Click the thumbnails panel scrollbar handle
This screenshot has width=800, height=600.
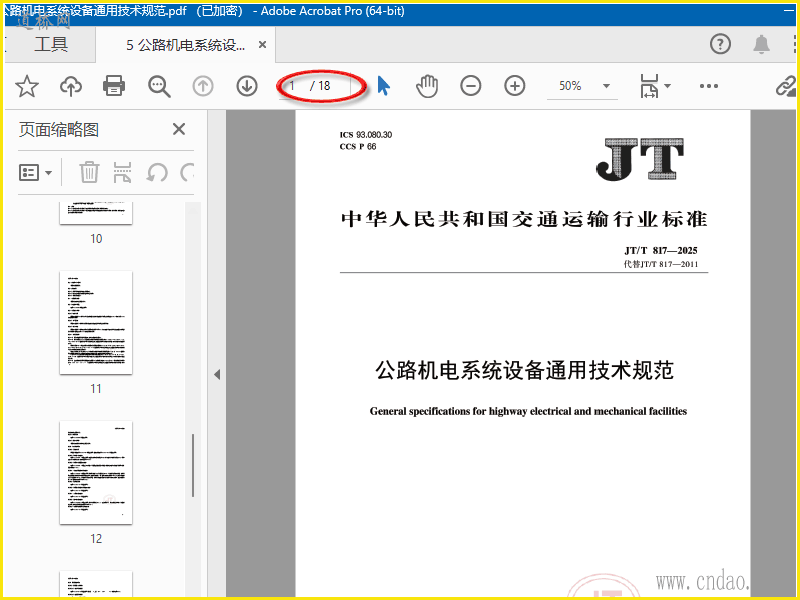(193, 465)
